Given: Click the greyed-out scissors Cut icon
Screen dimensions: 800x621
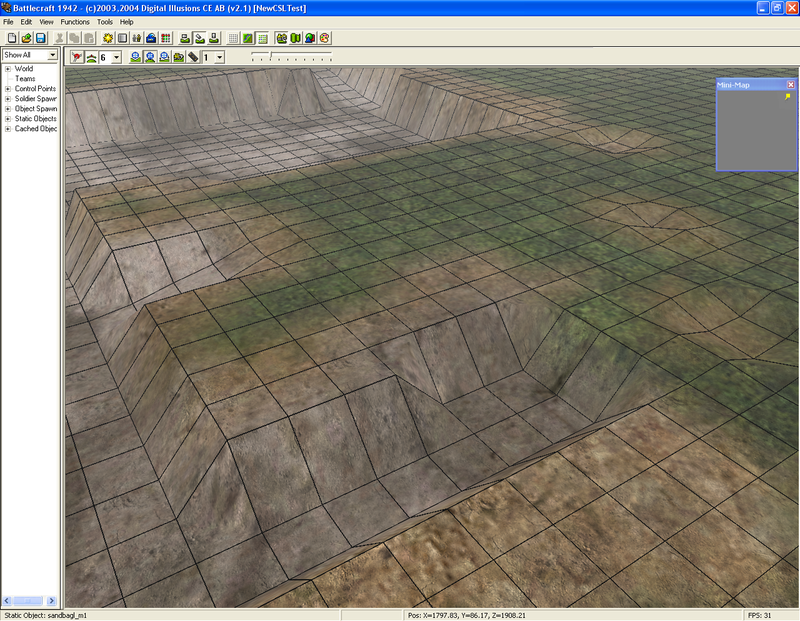Looking at the screenshot, I should (x=60, y=38).
